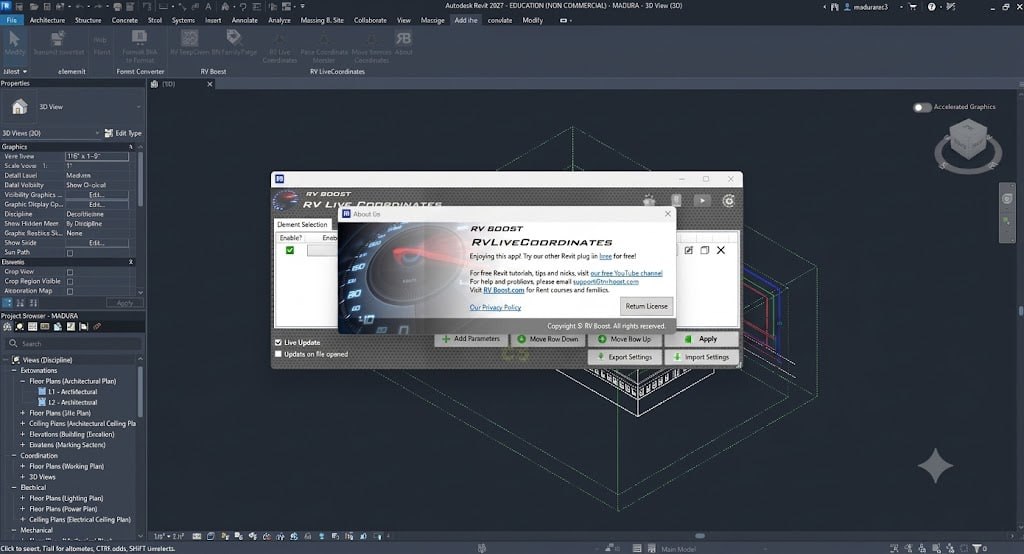Click the copy row icon in the table row
The width and height of the screenshot is (1024, 554).
point(705,250)
